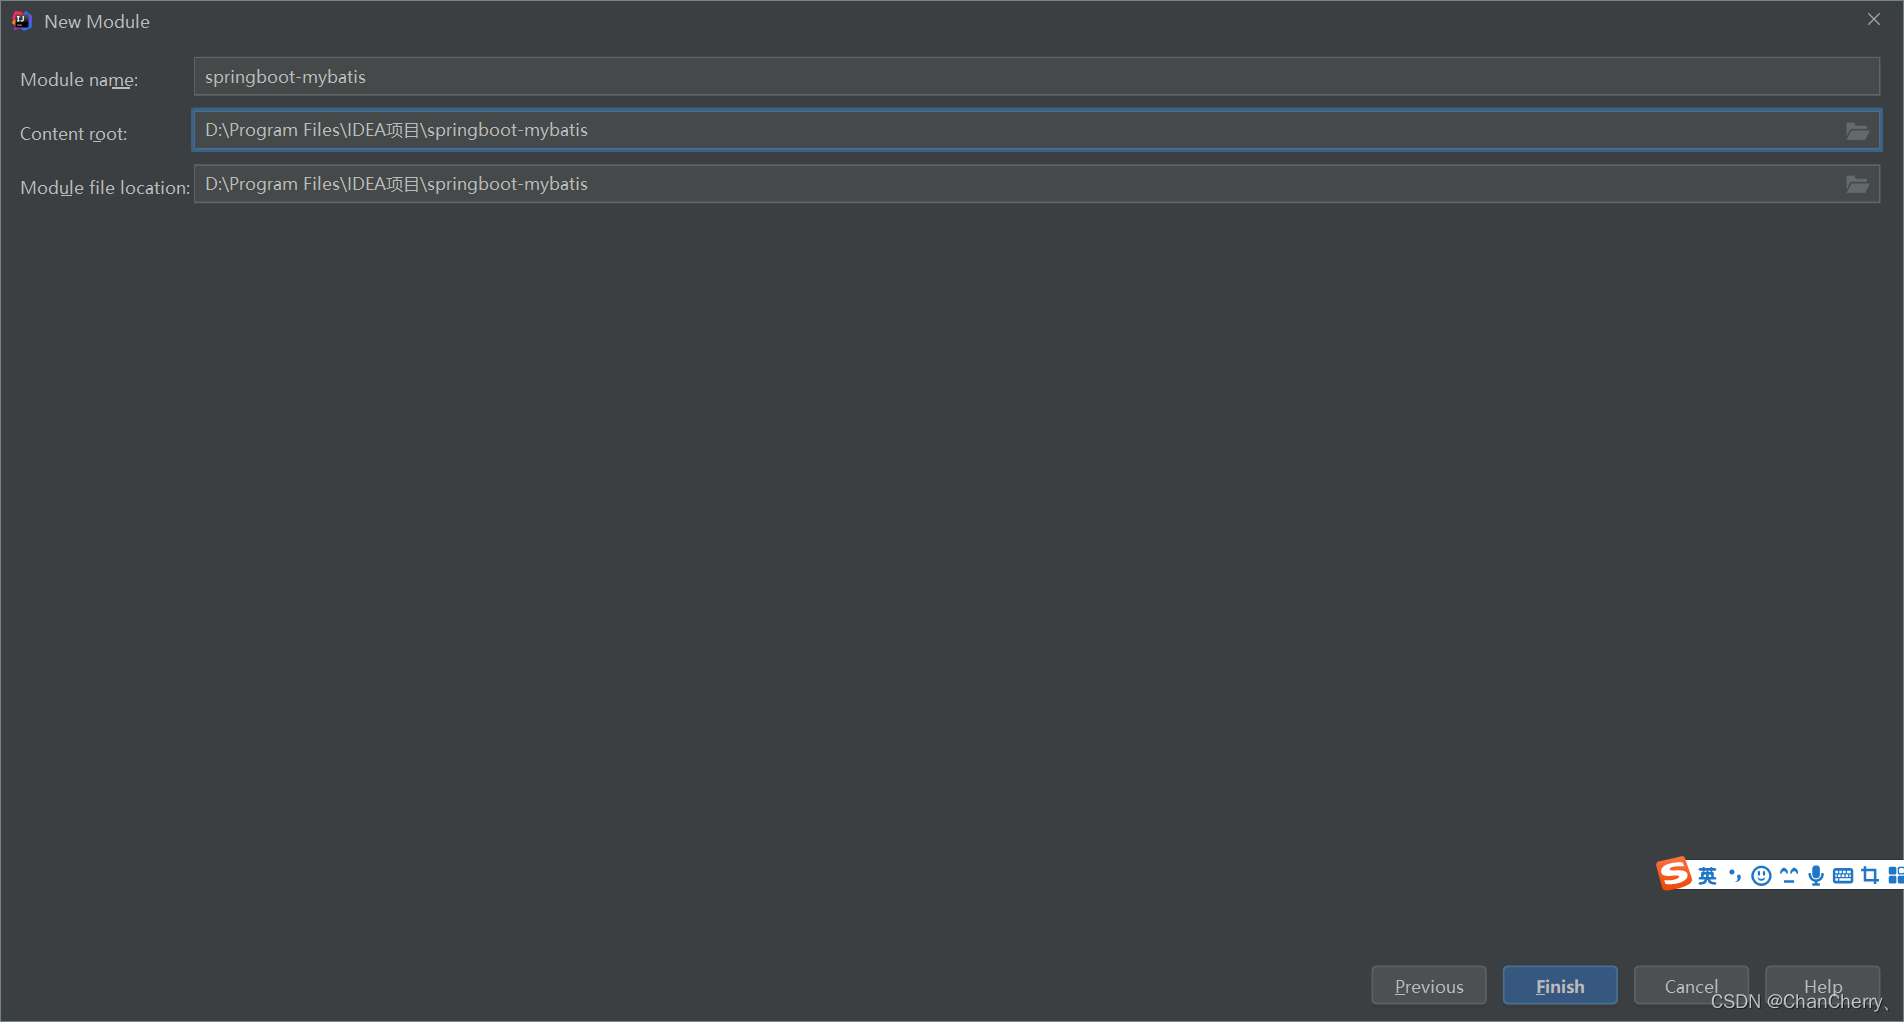Click the "Module file location:" label
This screenshot has width=1904, height=1022.
click(x=105, y=188)
